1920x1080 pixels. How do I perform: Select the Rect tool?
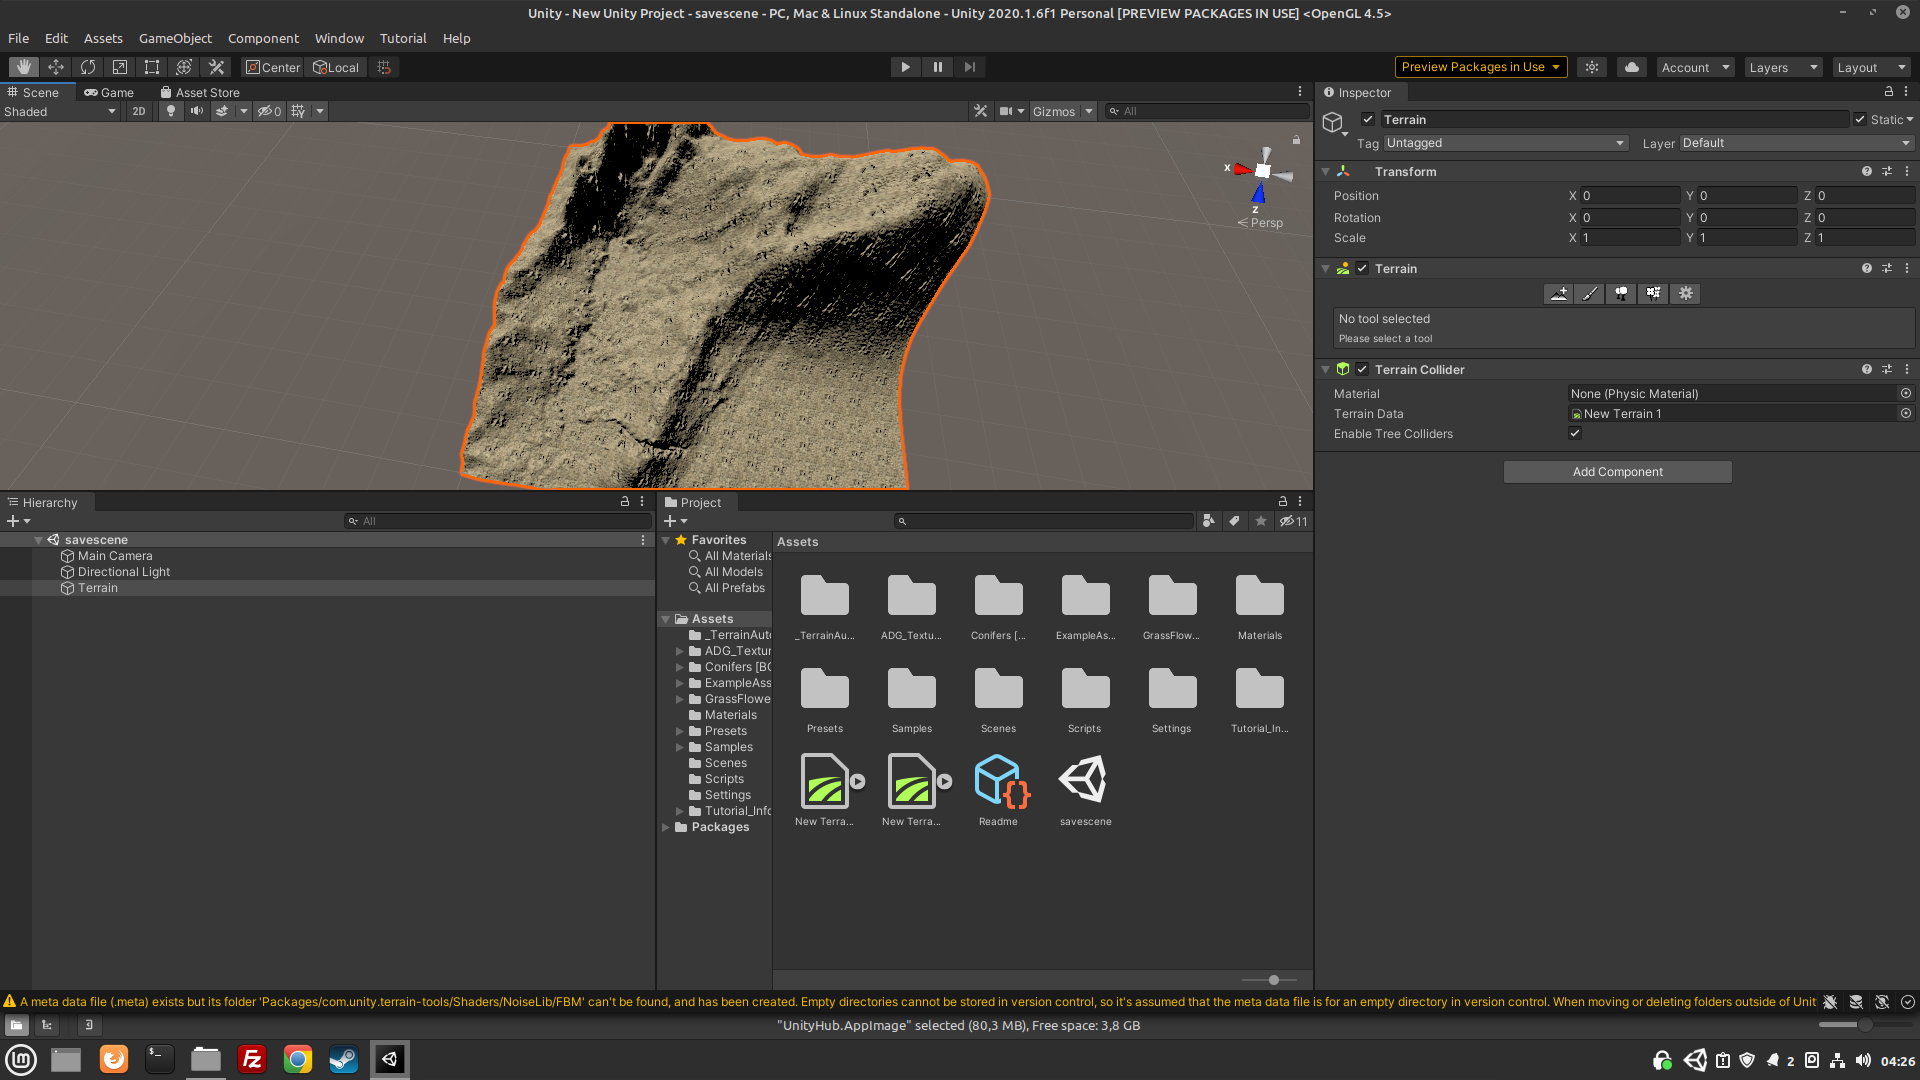tap(152, 67)
